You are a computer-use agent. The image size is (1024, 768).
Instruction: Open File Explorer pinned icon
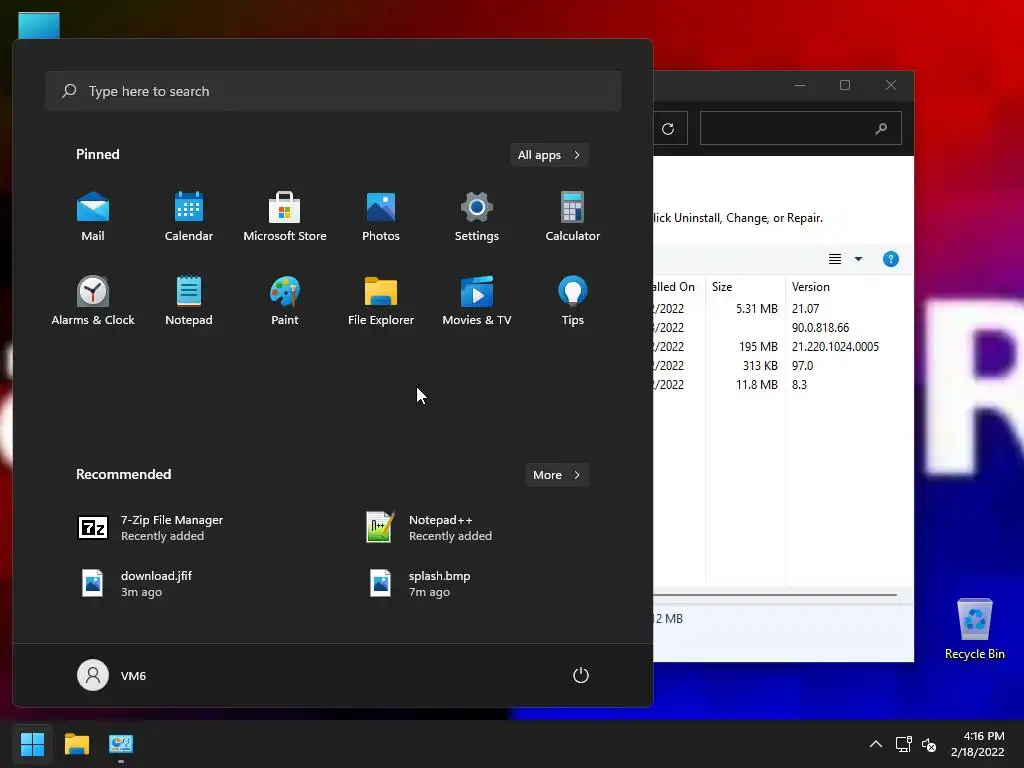(381, 300)
